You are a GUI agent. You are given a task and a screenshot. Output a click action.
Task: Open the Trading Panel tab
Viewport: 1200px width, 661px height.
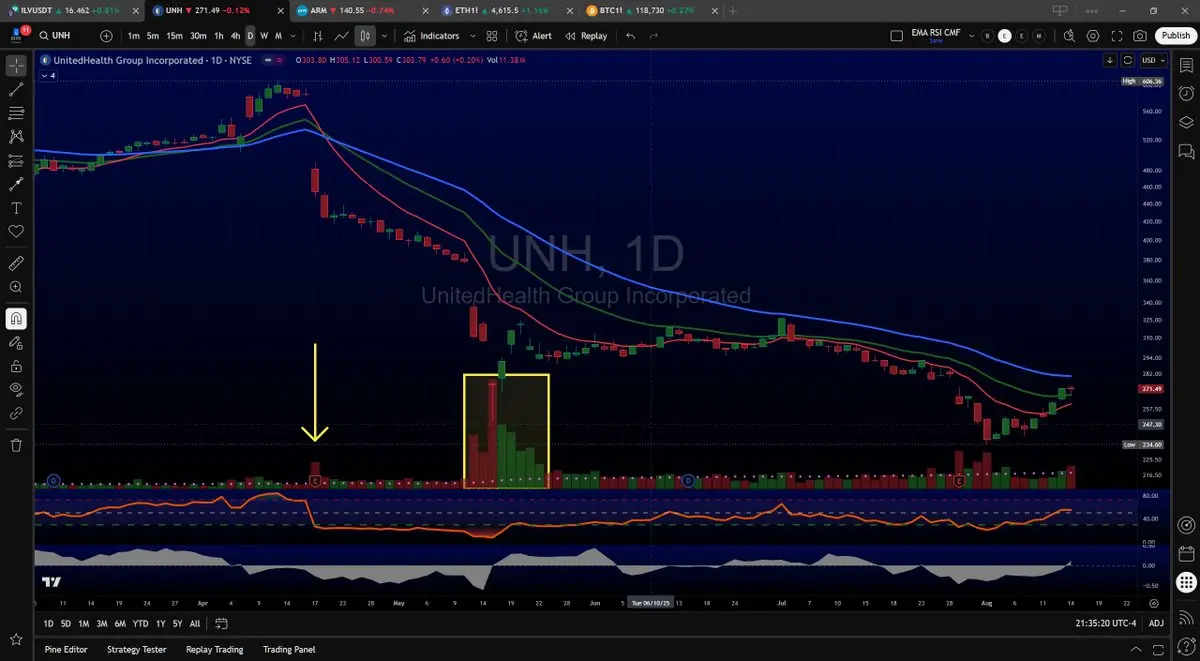(289, 650)
